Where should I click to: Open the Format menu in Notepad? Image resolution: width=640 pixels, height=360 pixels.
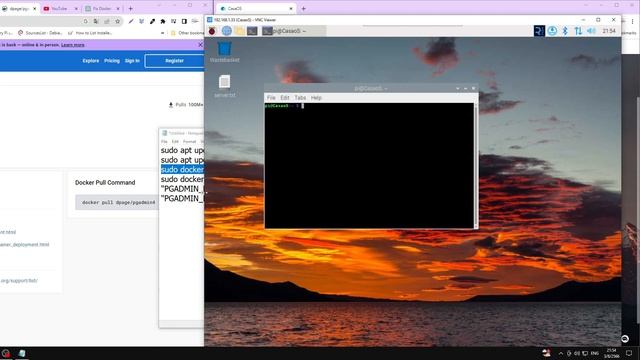(x=189, y=142)
